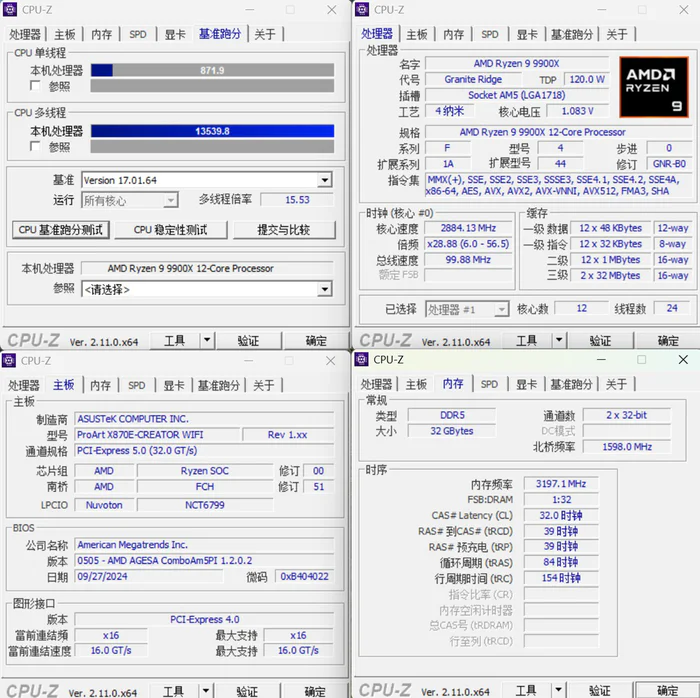Click 行周期时间 (tRC) value 154 时钟
This screenshot has height=698, width=700.
point(561,578)
